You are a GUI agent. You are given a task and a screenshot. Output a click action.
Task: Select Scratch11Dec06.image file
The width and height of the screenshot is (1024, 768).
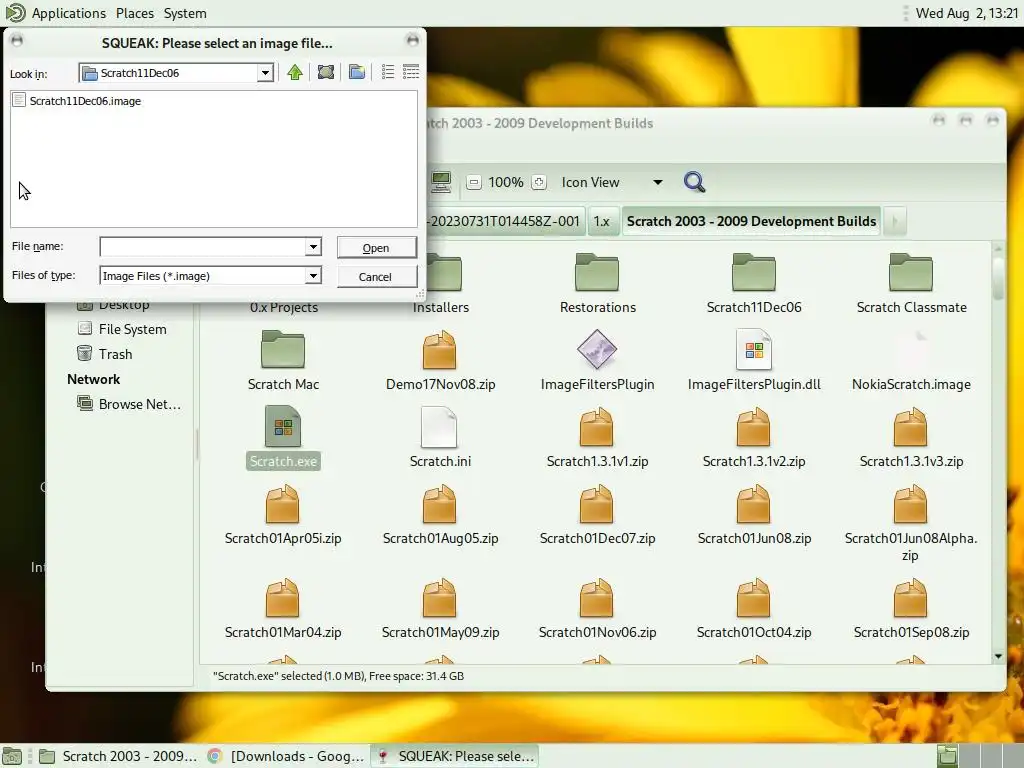pos(77,101)
